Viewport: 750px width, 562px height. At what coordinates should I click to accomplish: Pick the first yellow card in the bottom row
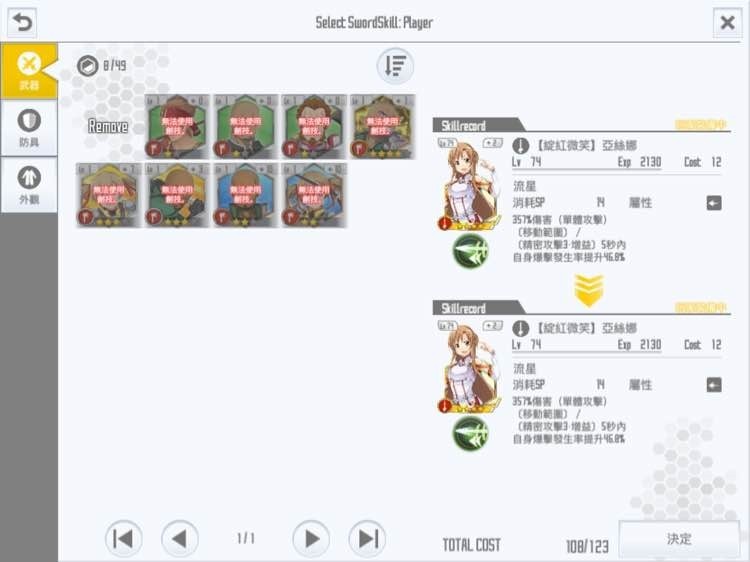pyautogui.click(x=108, y=195)
